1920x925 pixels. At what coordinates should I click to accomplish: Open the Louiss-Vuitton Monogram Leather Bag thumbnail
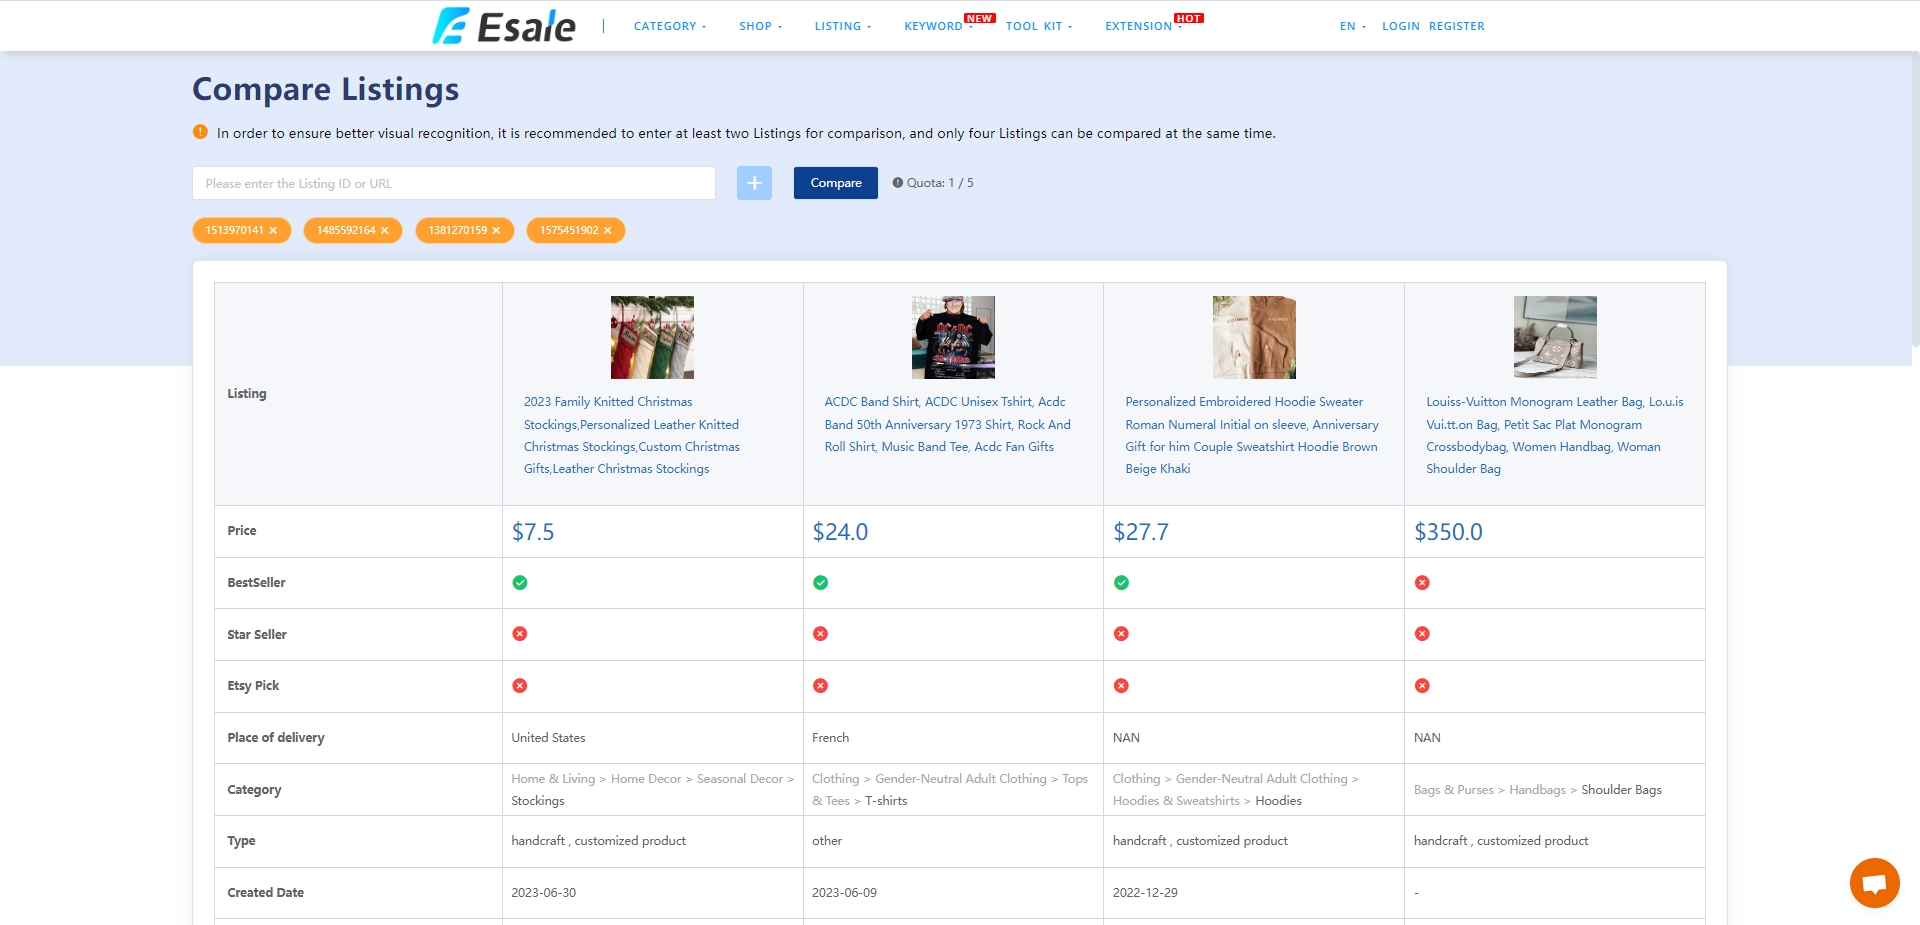pos(1554,337)
